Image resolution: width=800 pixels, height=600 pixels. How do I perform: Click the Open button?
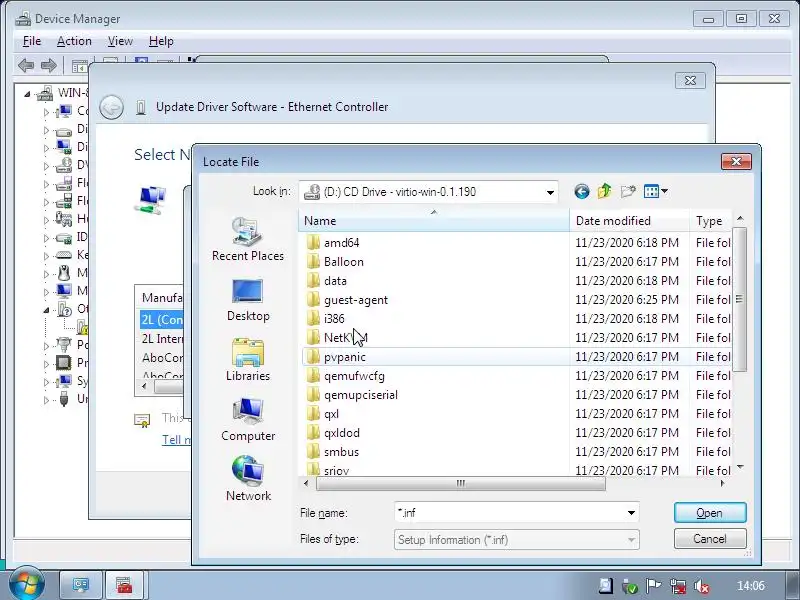coord(710,513)
